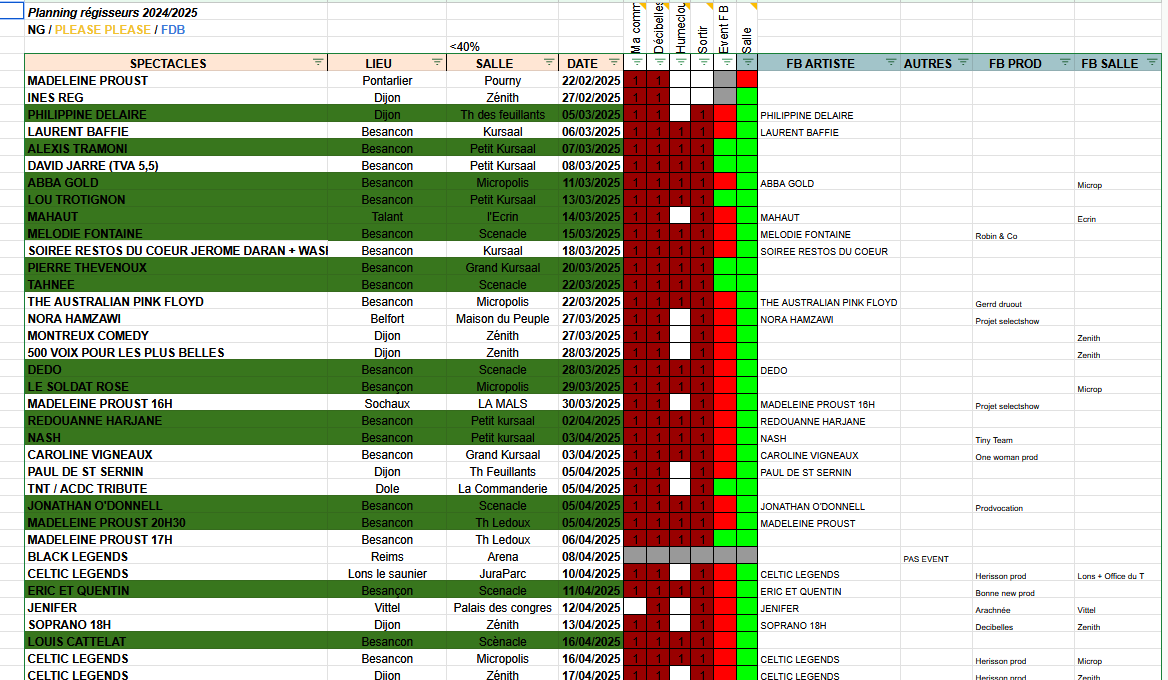Select the date cell '02/04/2025'

[x=591, y=421]
